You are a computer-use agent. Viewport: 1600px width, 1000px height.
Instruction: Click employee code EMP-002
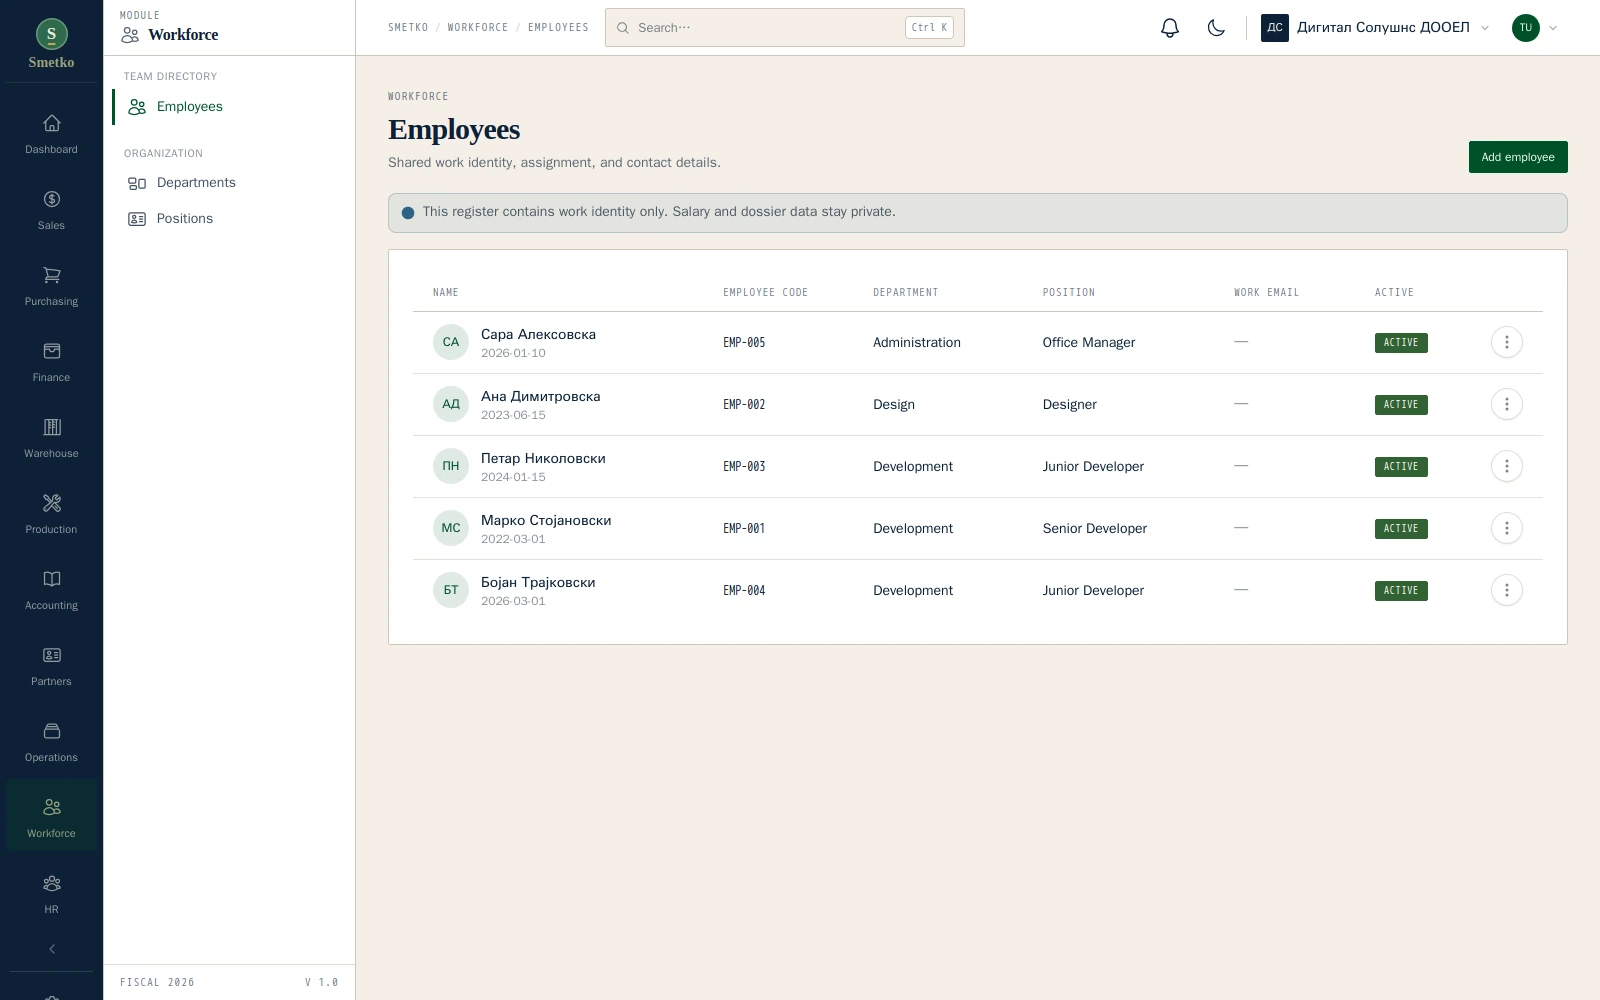pos(744,405)
